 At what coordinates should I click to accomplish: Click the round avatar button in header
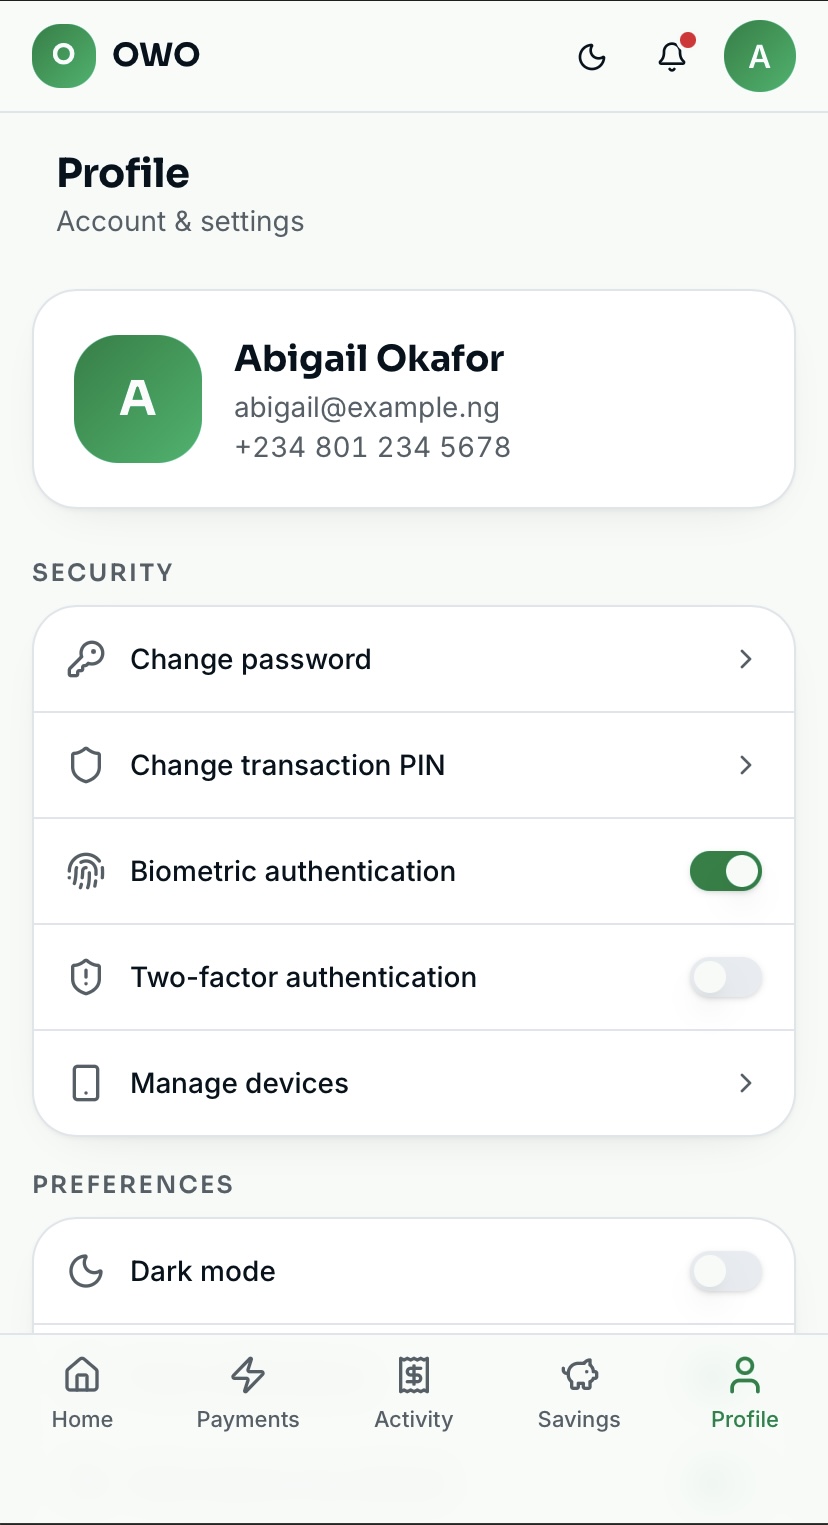pyautogui.click(x=760, y=56)
